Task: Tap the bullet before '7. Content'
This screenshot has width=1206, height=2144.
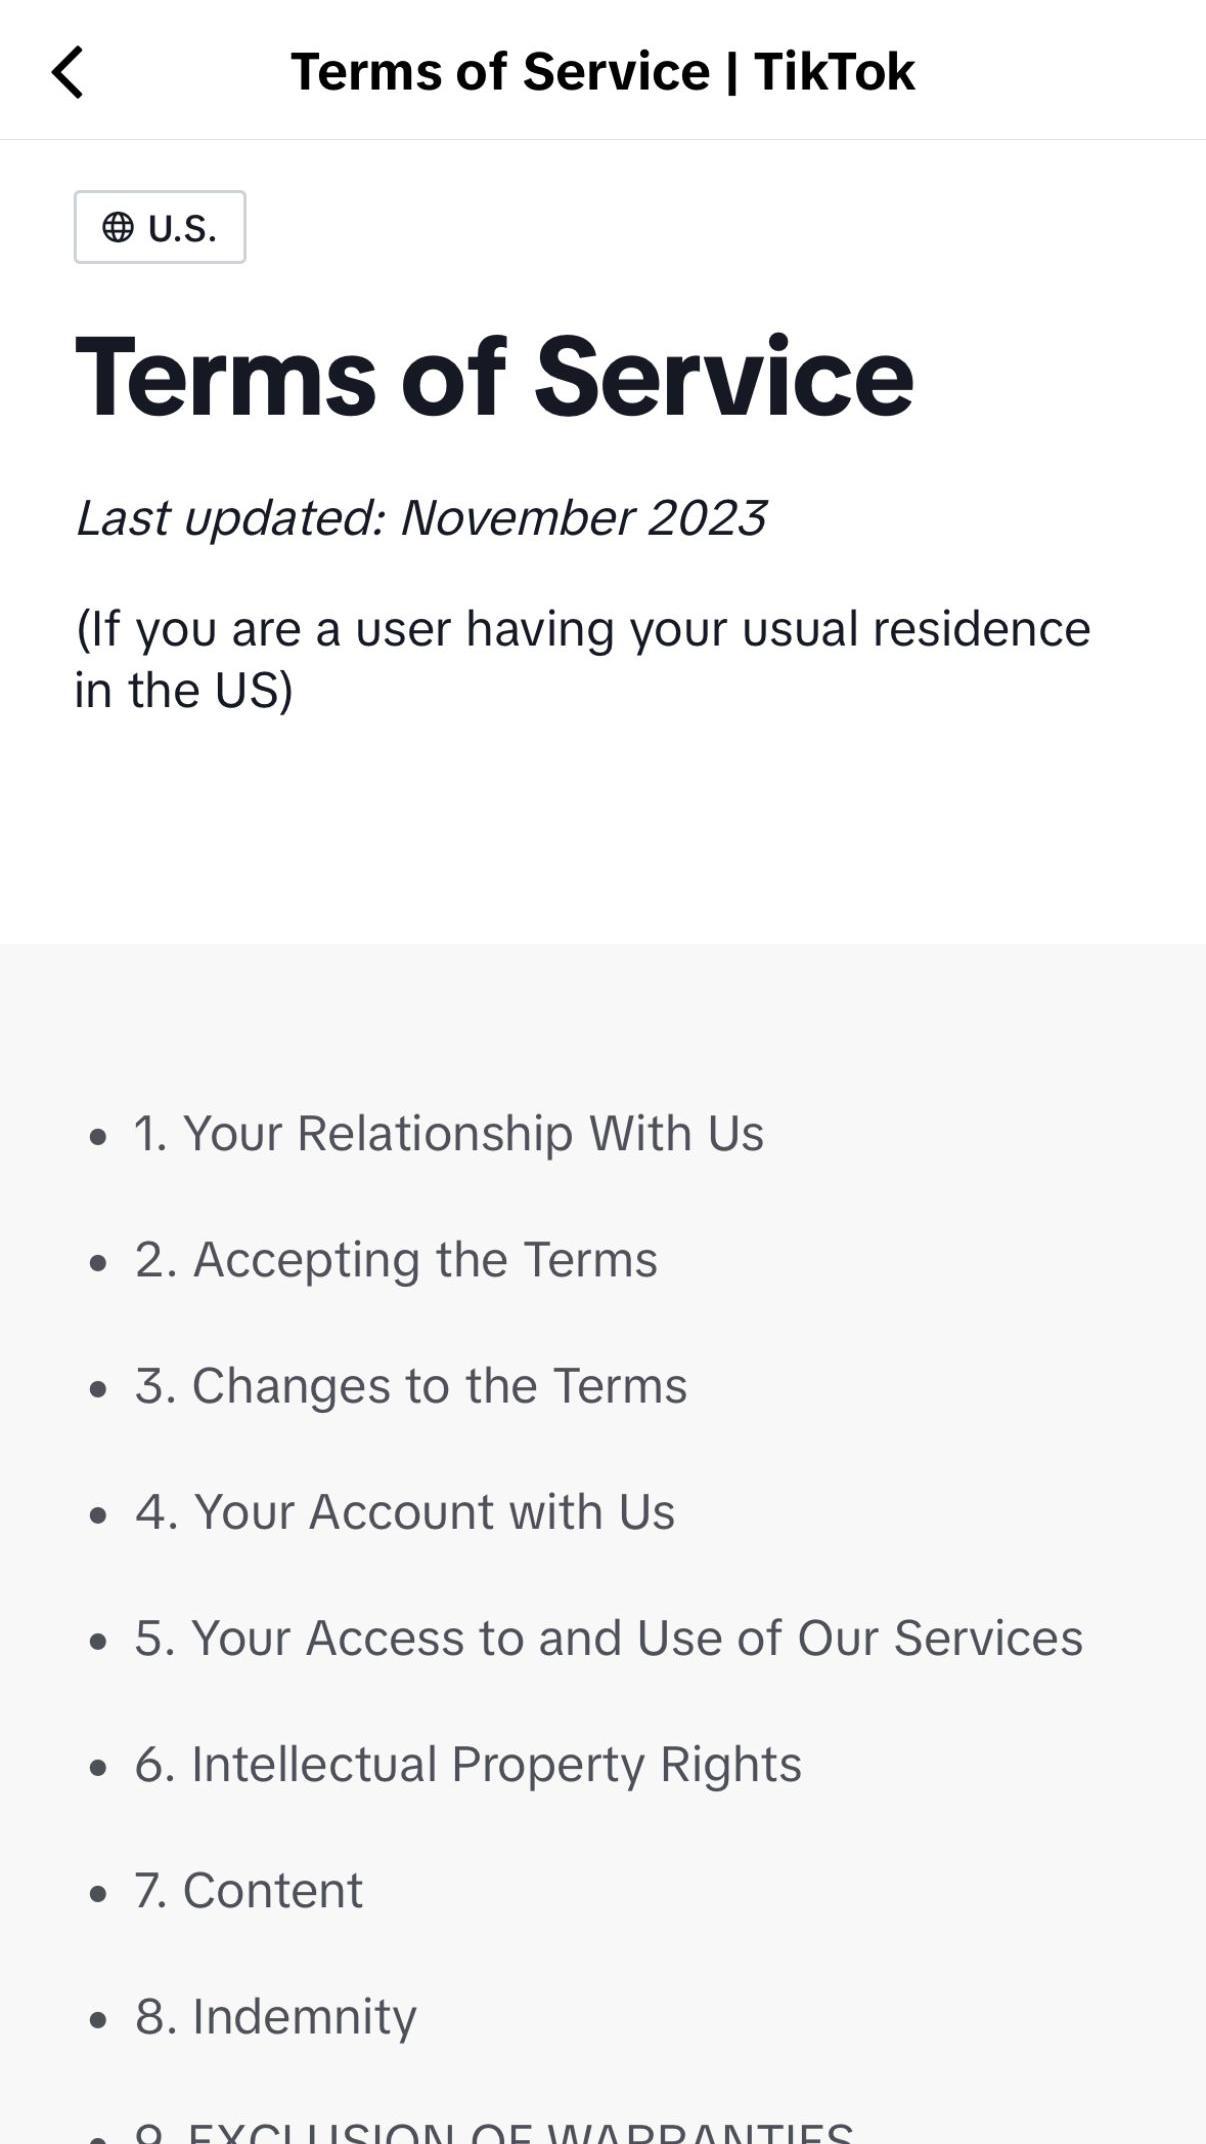Action: 98,1893
